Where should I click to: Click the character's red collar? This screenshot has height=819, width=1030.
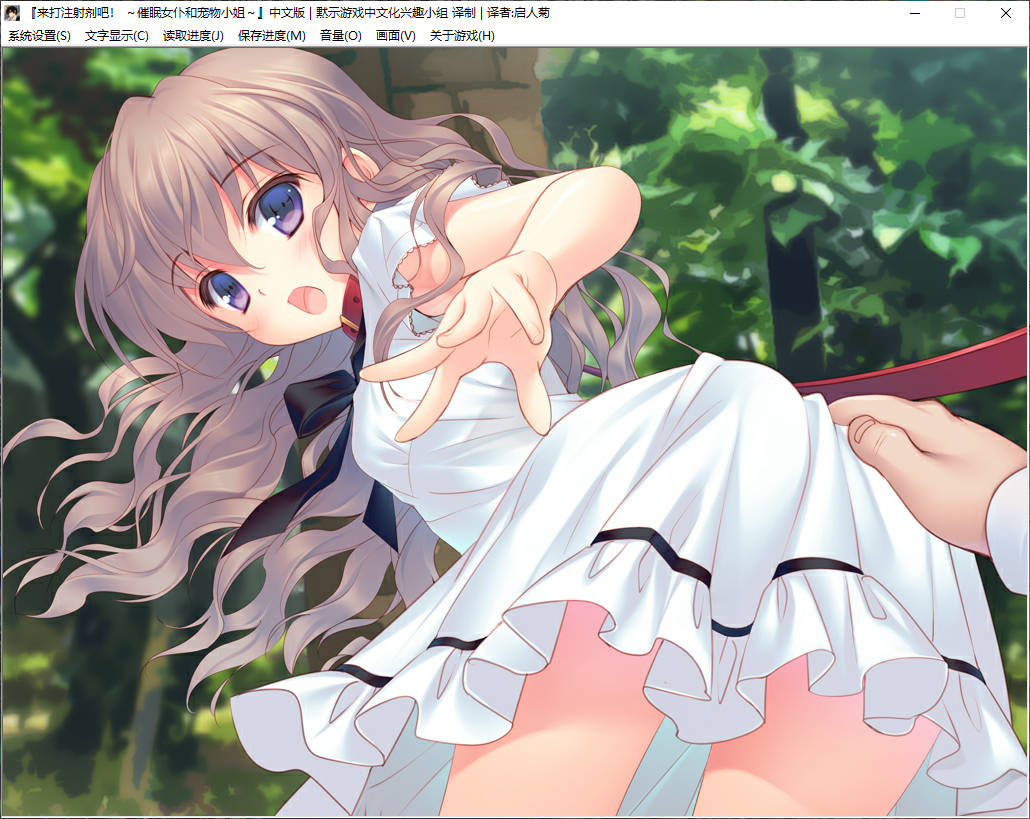coord(352,306)
